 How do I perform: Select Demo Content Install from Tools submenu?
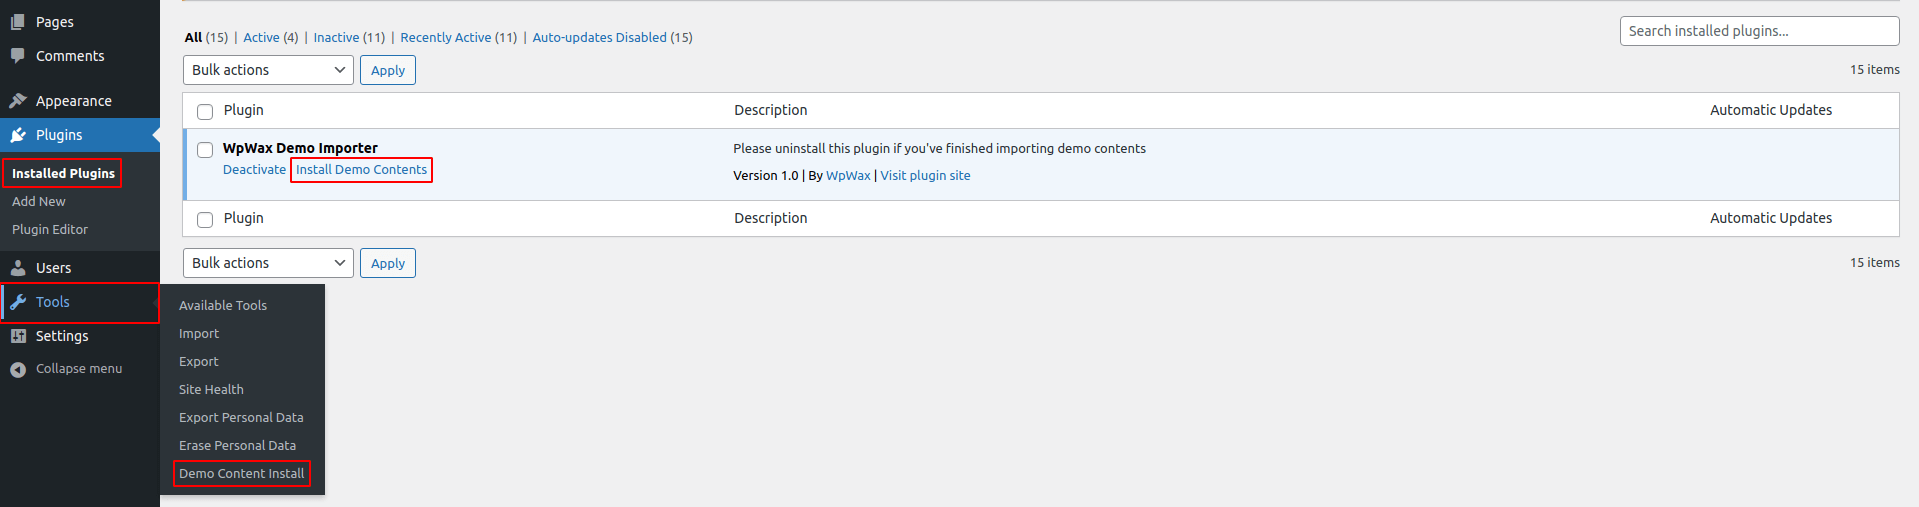tap(241, 473)
